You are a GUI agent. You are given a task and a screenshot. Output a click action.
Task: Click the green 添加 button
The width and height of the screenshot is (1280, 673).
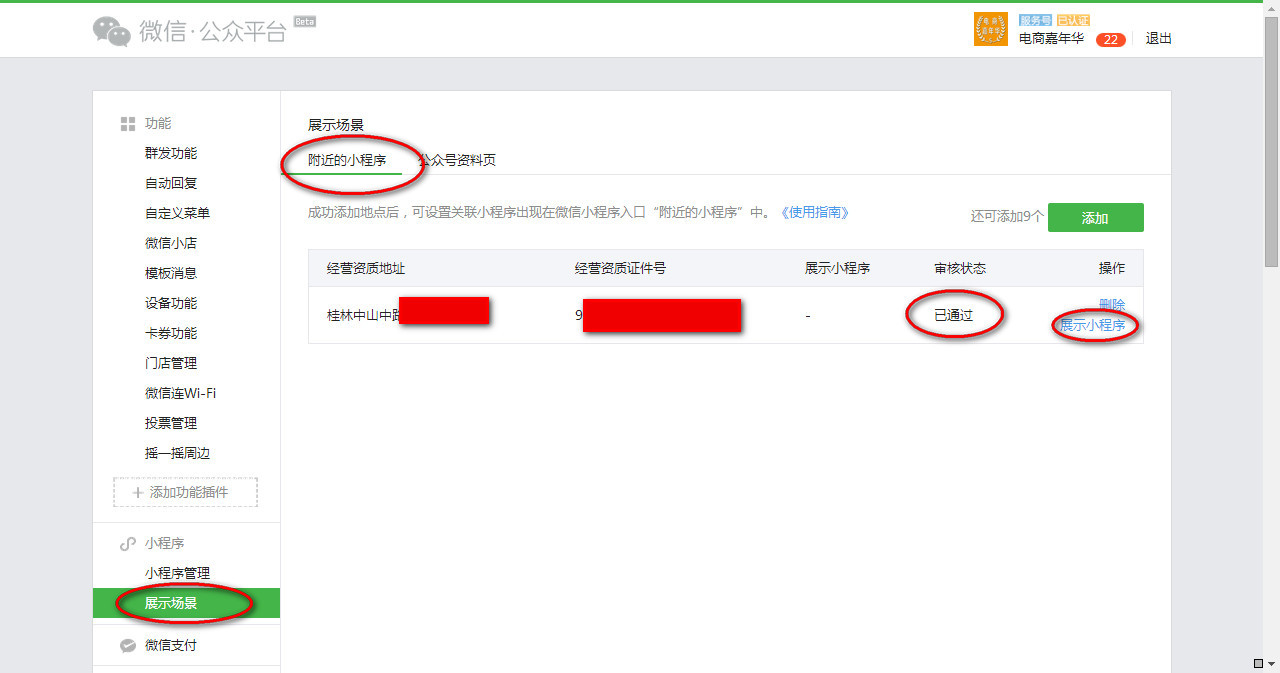point(1095,218)
